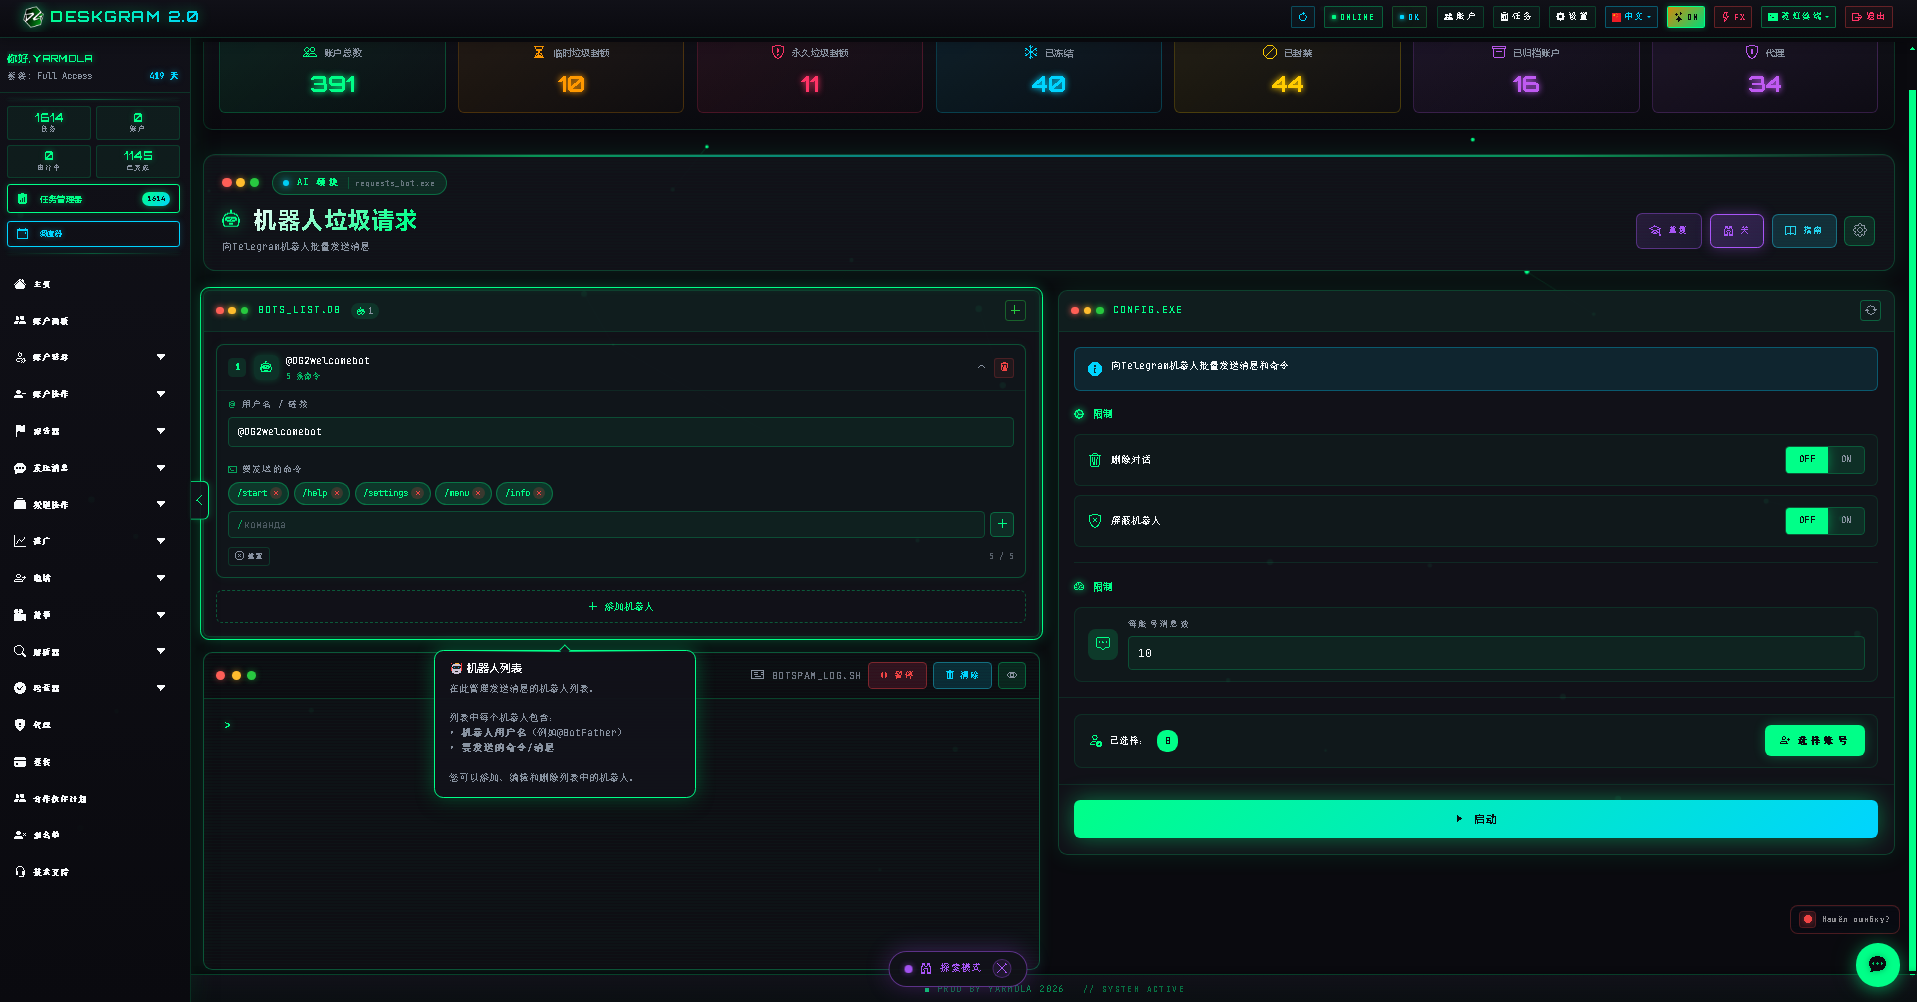
Task: Open the 中文 language dropdown
Action: (x=1631, y=17)
